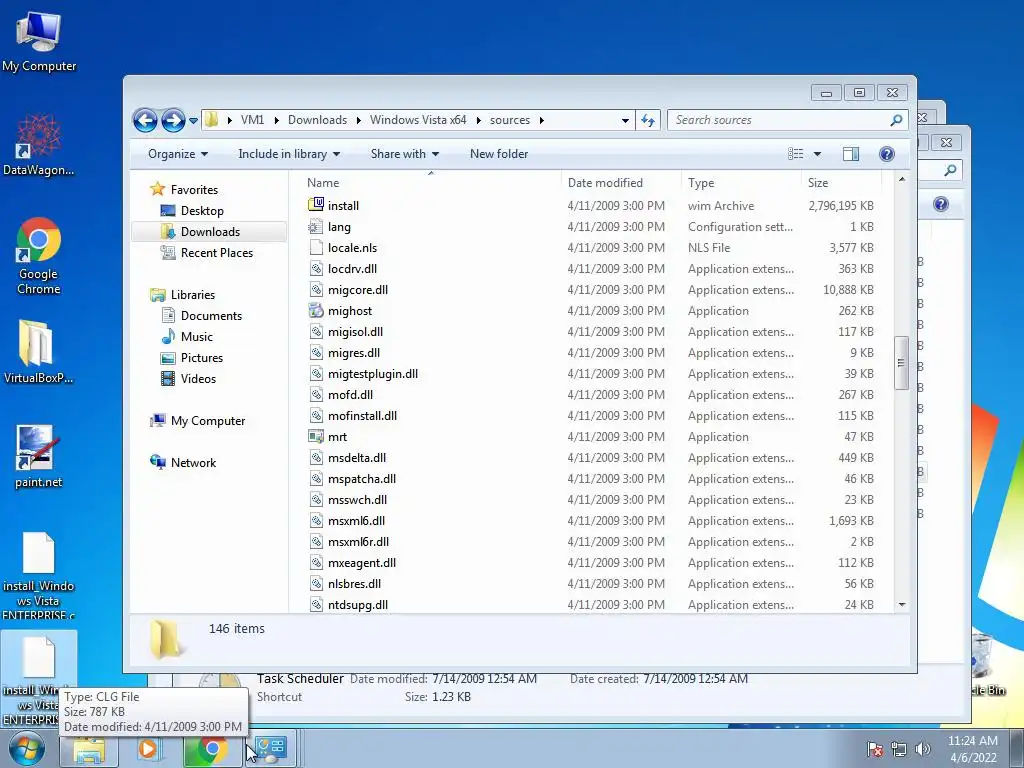Select the mrt application icon
Image resolution: width=1024 pixels, height=768 pixels.
316,436
